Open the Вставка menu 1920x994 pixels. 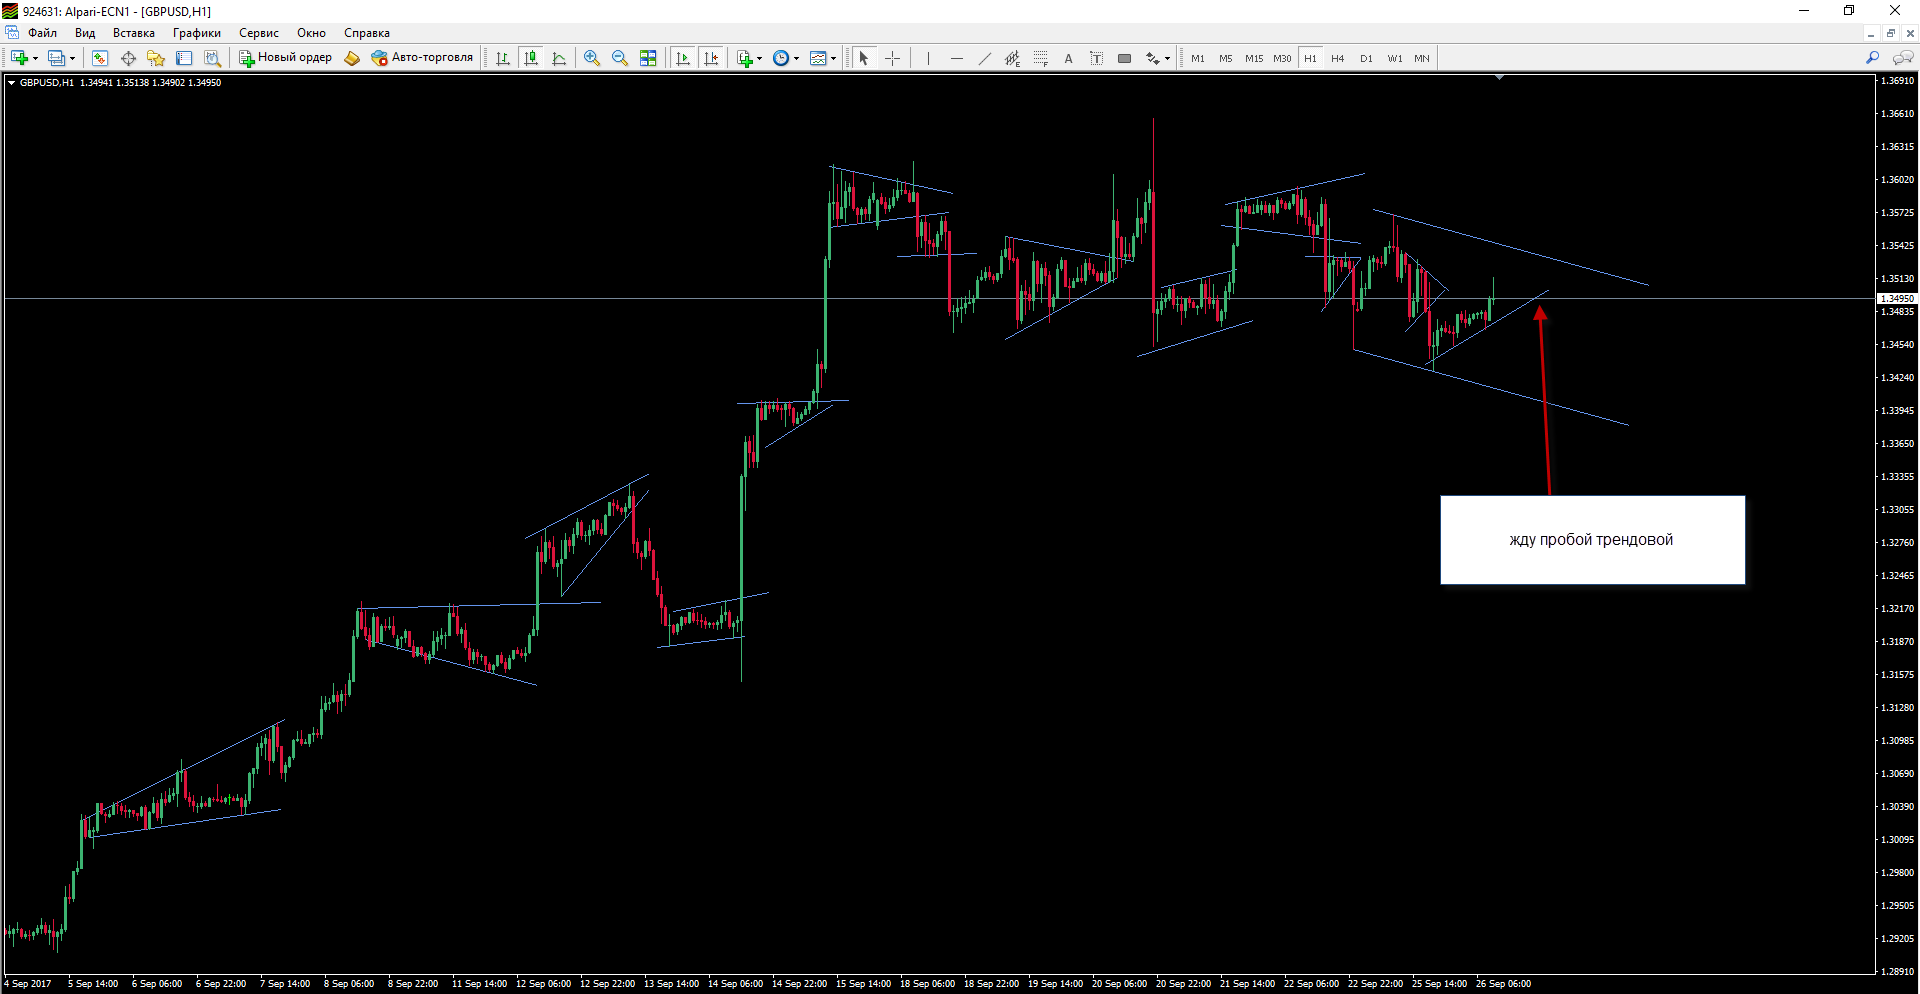[134, 33]
